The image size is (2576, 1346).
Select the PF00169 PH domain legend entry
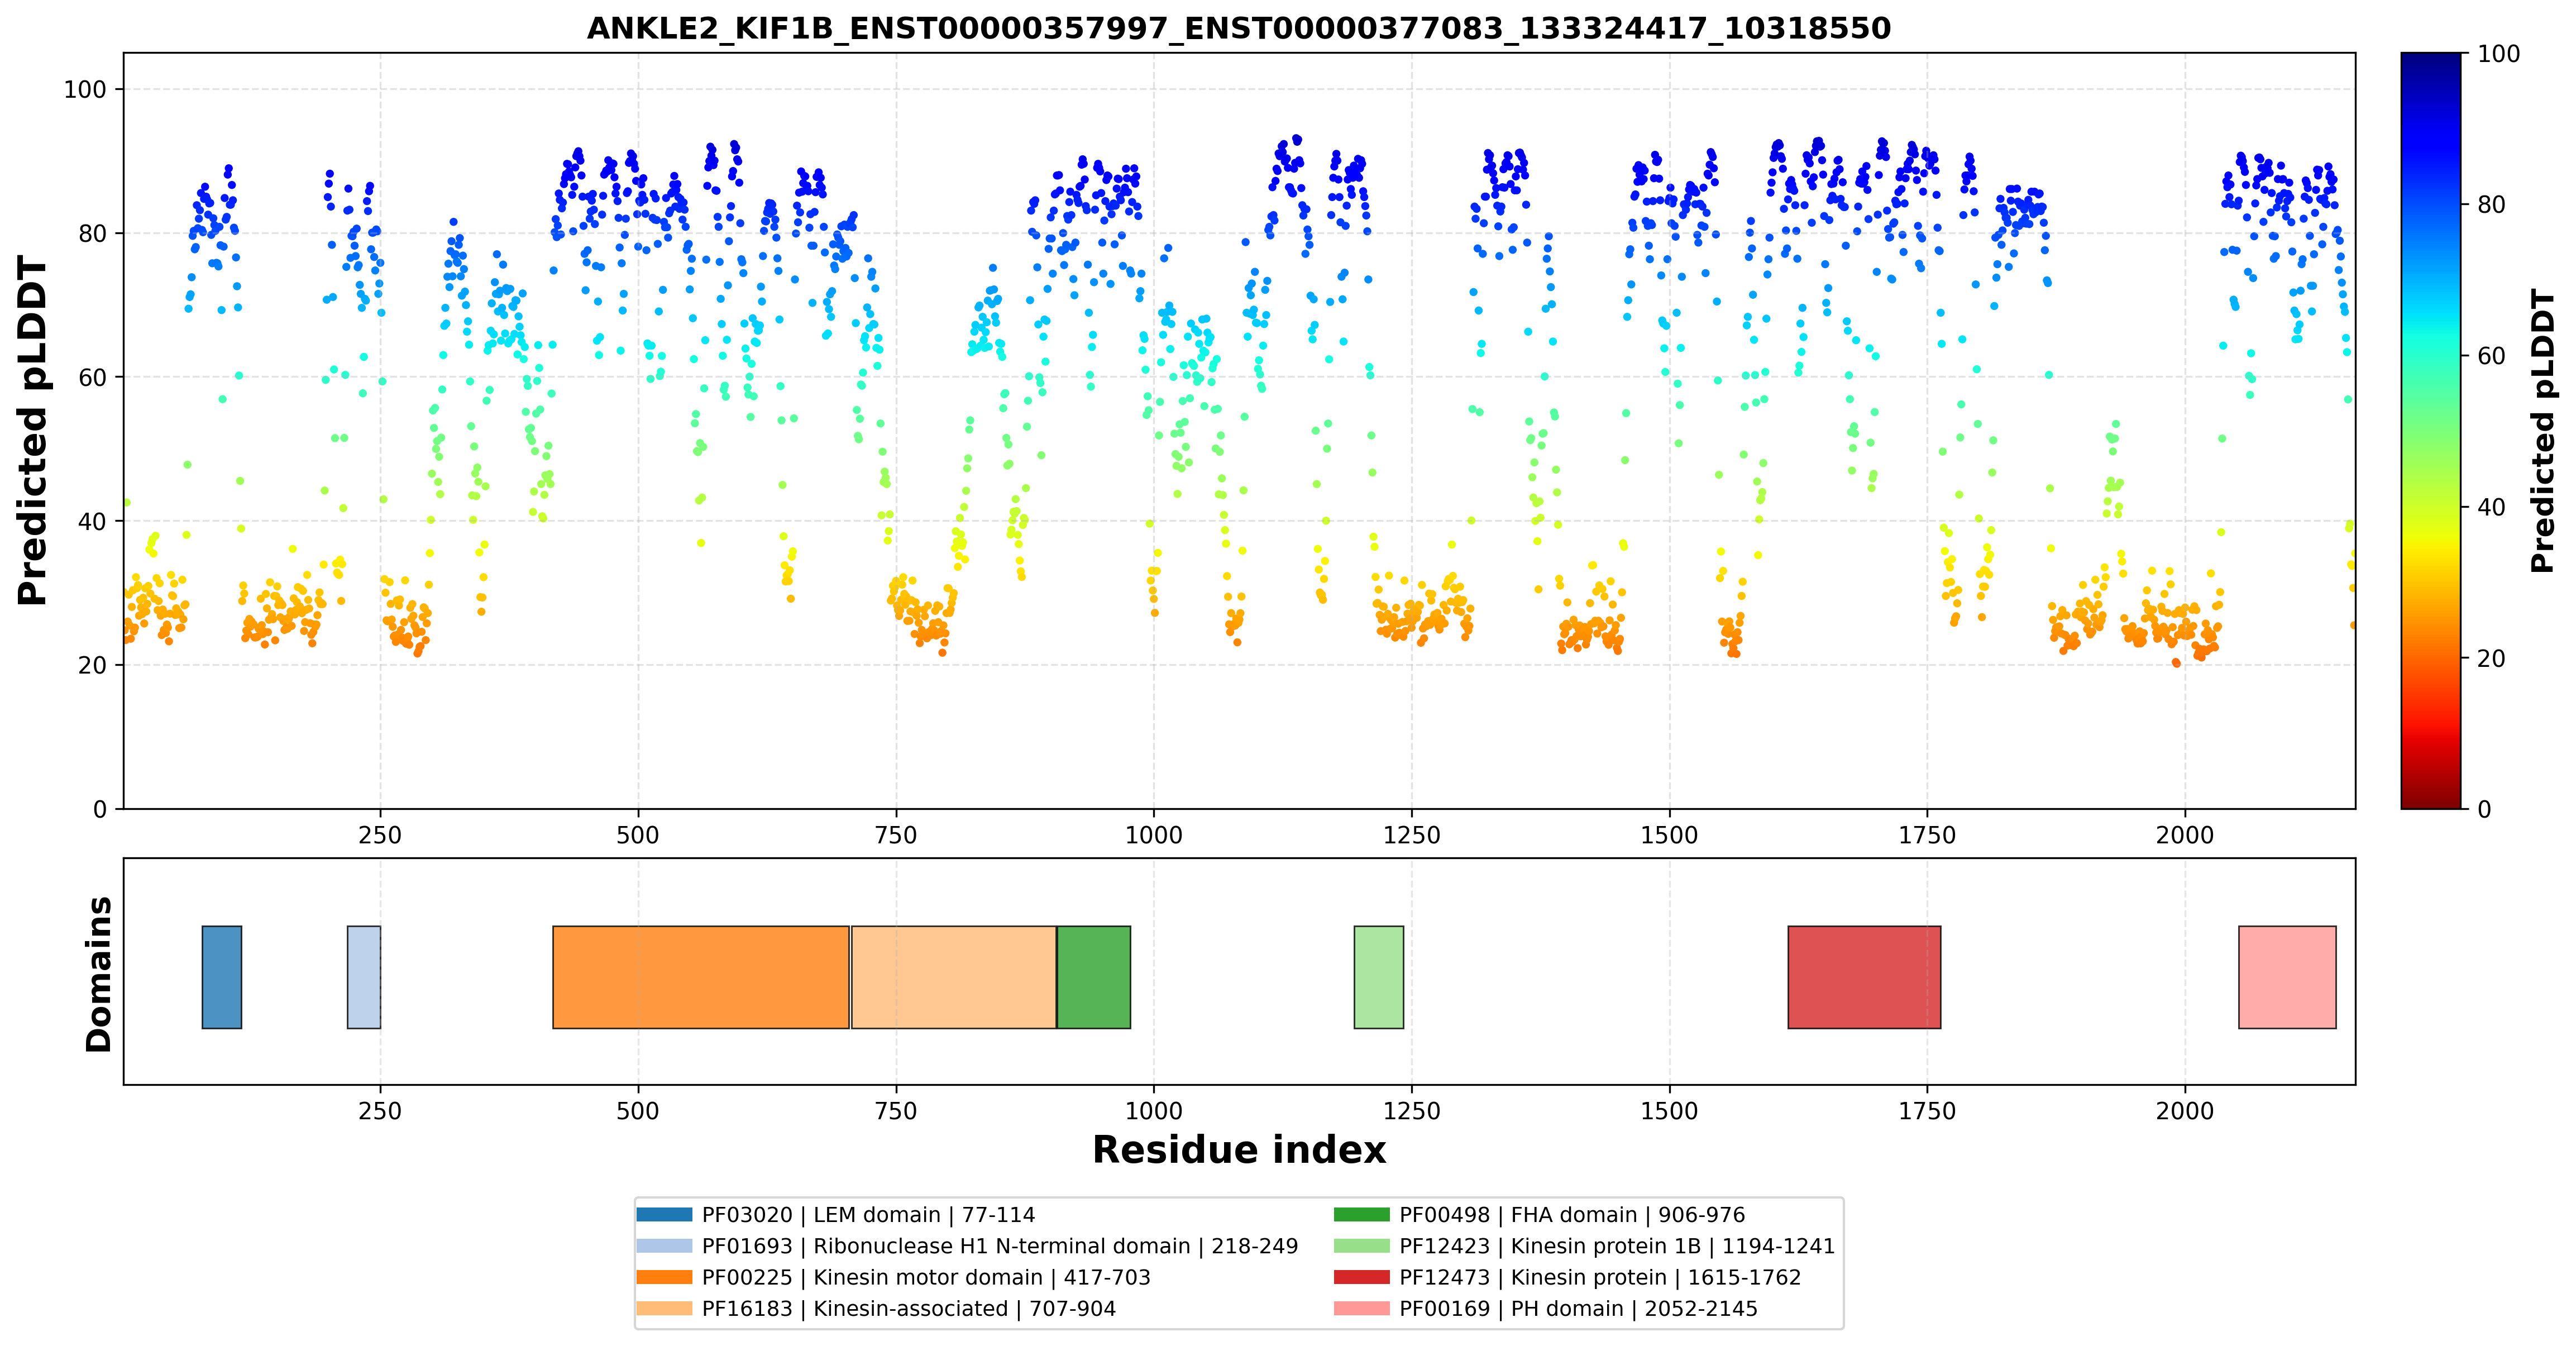(1546, 1309)
